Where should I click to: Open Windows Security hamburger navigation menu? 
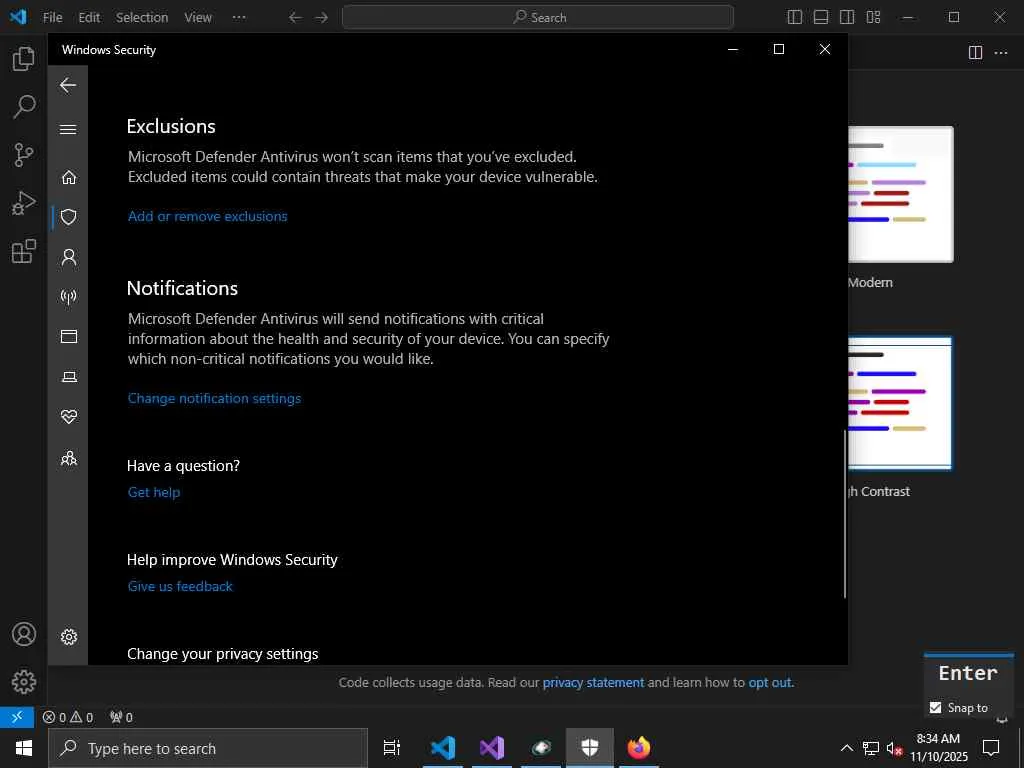tap(68, 129)
